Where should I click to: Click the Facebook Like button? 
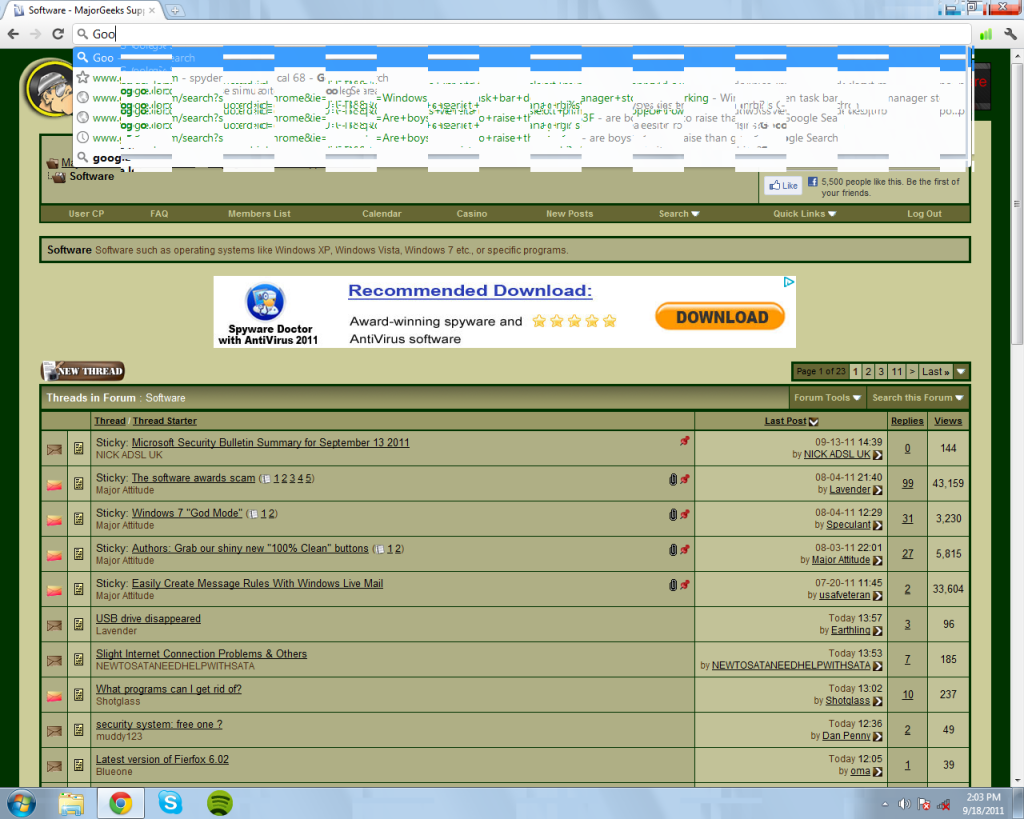click(782, 186)
